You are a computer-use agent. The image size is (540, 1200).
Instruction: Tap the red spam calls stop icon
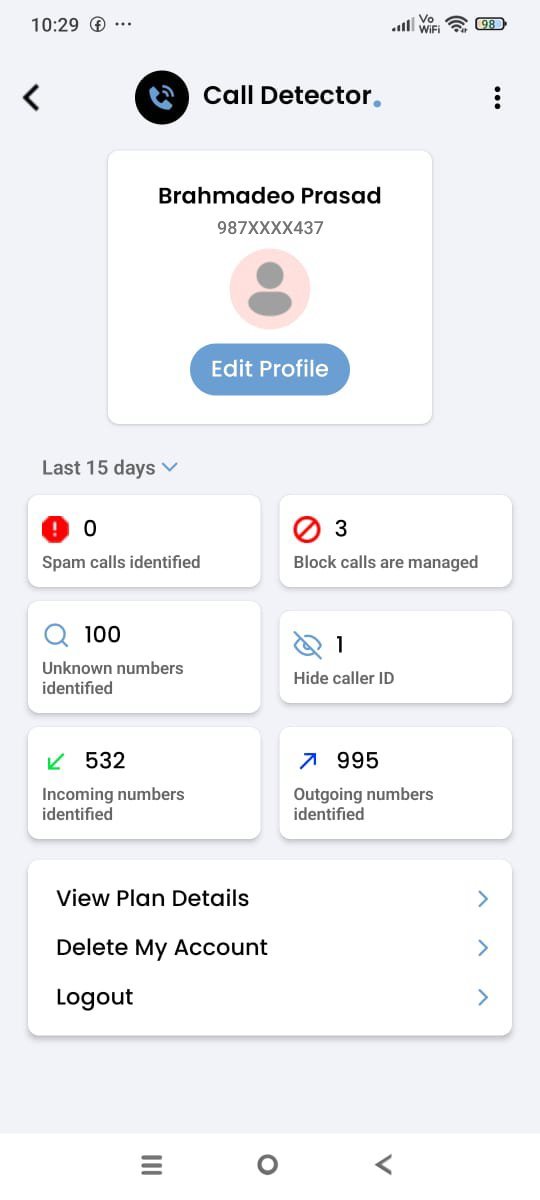pos(56,529)
